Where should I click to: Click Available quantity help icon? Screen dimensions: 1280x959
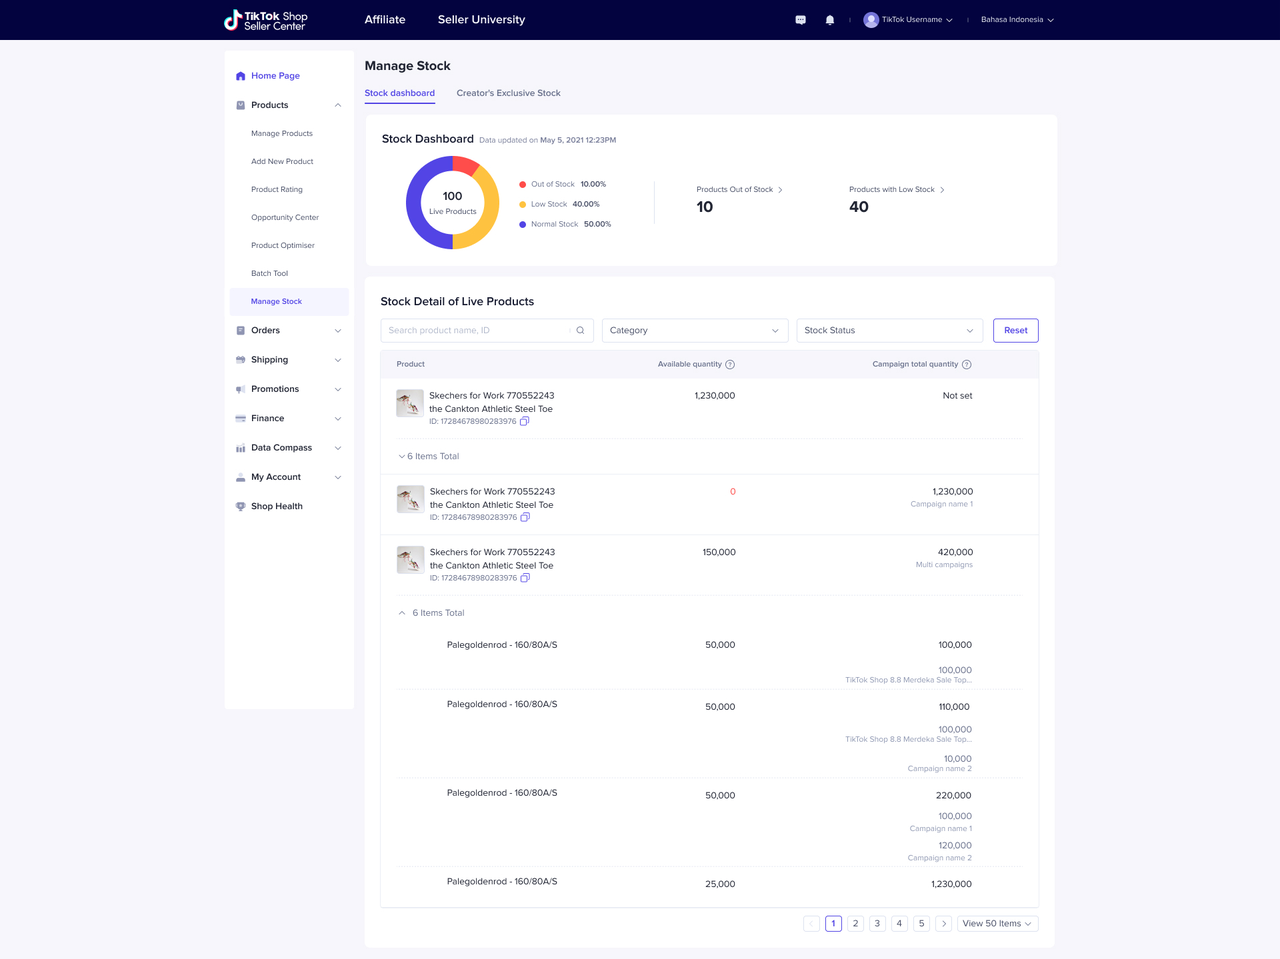[x=730, y=364]
